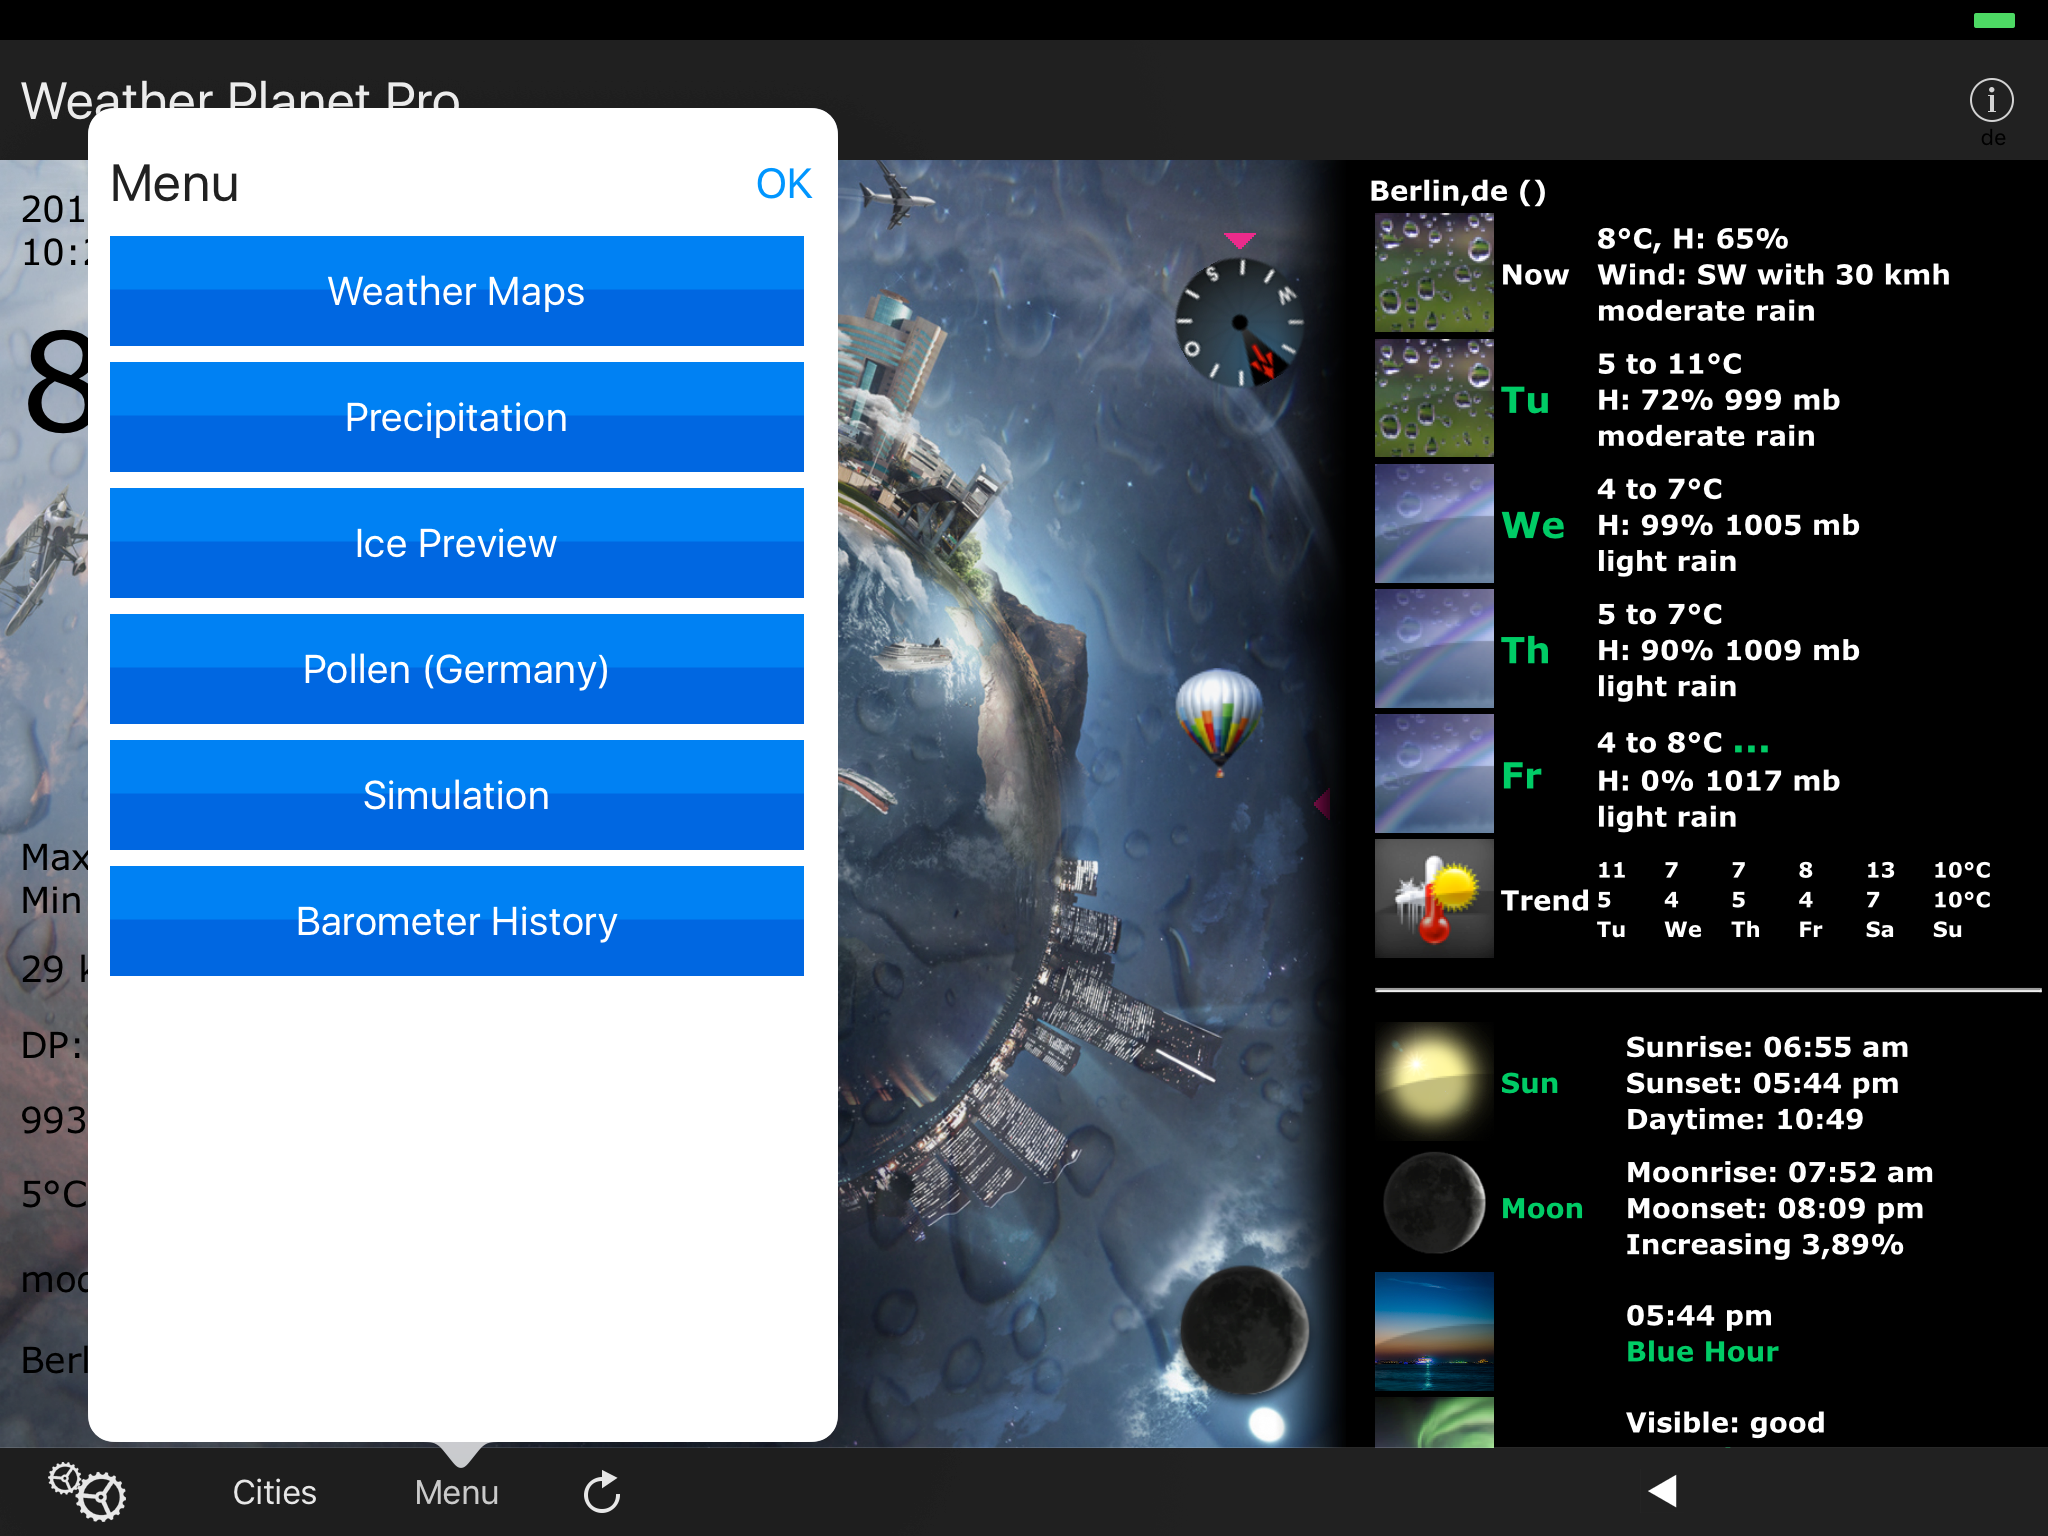This screenshot has height=1536, width=2048.
Task: Dismiss menu with OK button
Action: (783, 184)
